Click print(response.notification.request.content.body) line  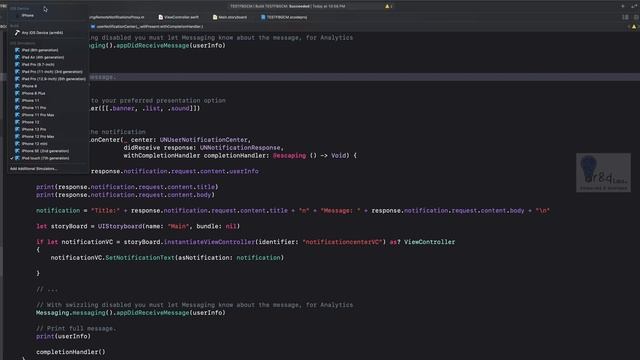point(125,195)
